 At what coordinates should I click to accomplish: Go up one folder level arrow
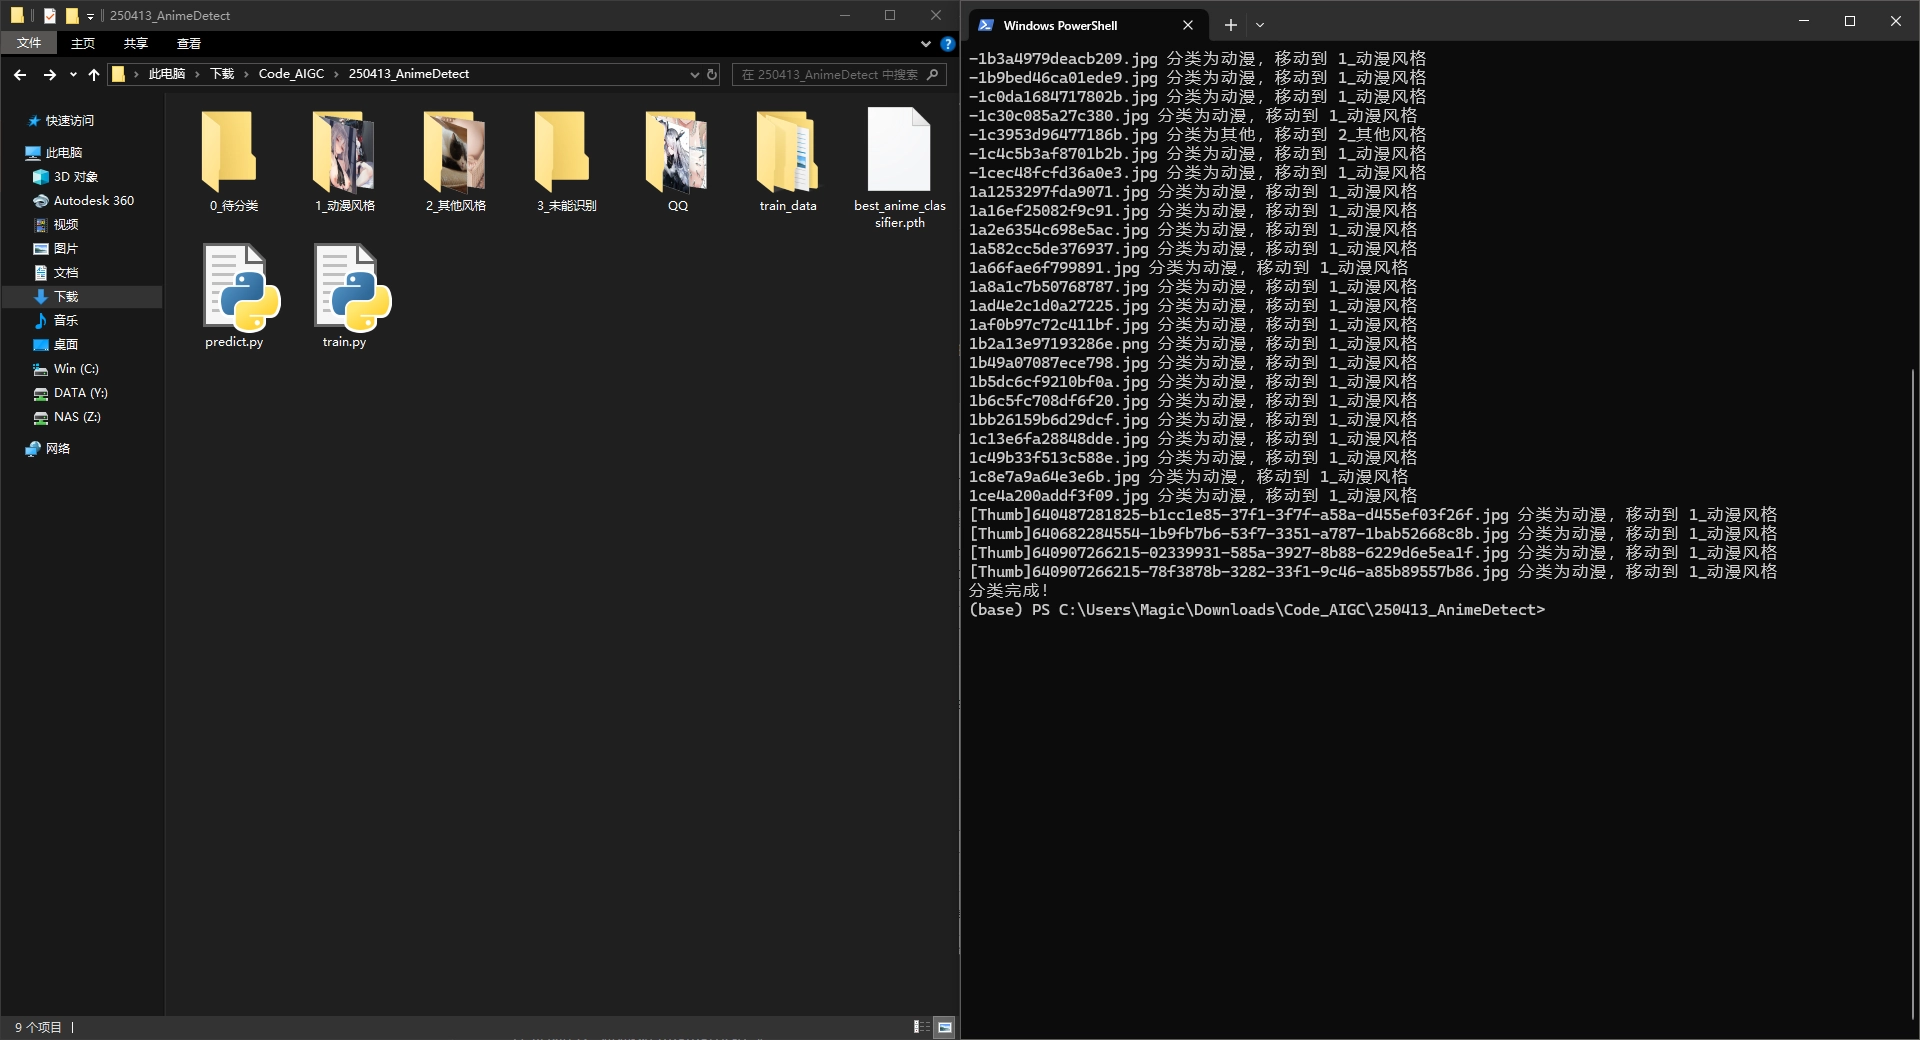[94, 74]
